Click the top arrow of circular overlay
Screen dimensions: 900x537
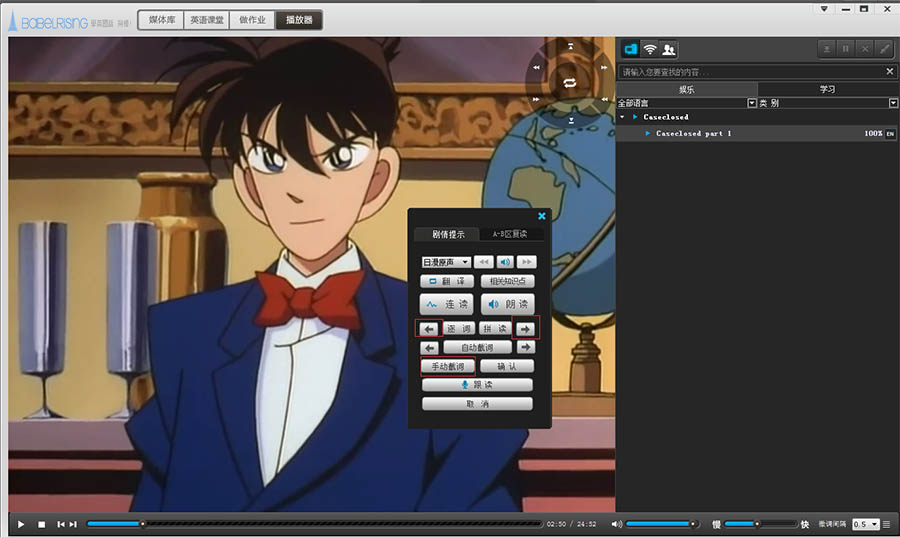tap(571, 46)
